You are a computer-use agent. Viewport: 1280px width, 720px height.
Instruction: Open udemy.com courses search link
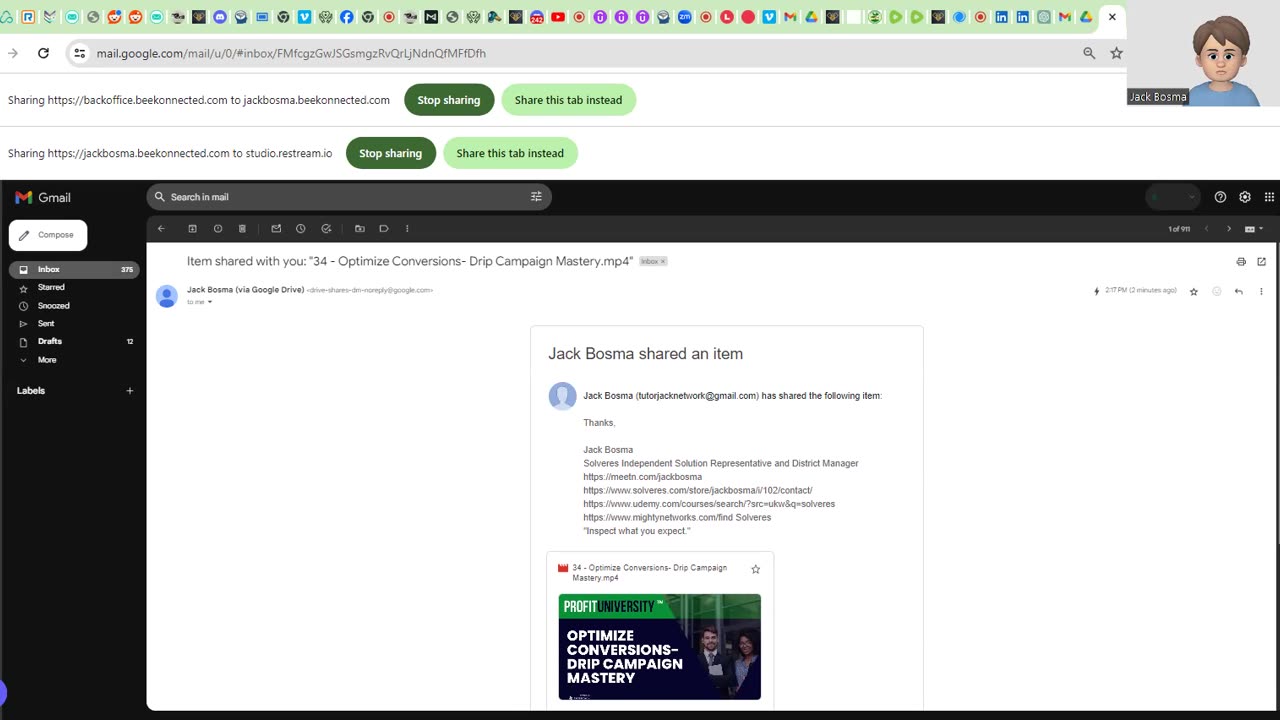[709, 504]
